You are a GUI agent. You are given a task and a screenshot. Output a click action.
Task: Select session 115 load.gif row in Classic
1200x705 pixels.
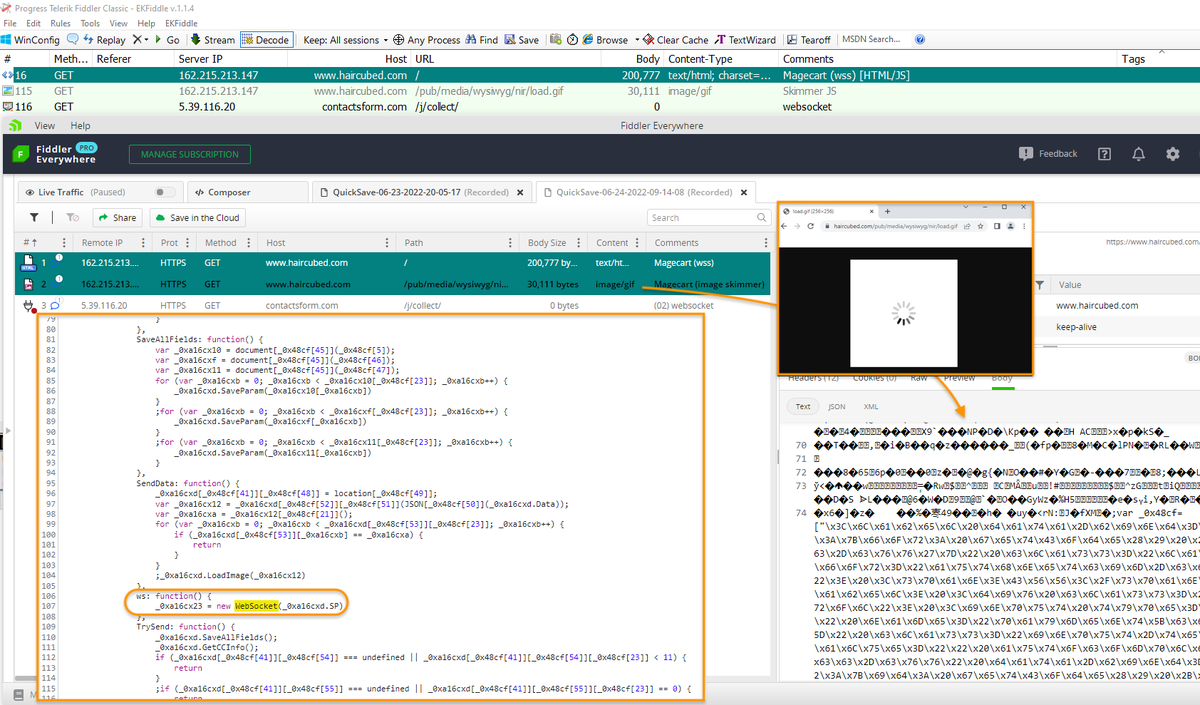click(600, 91)
